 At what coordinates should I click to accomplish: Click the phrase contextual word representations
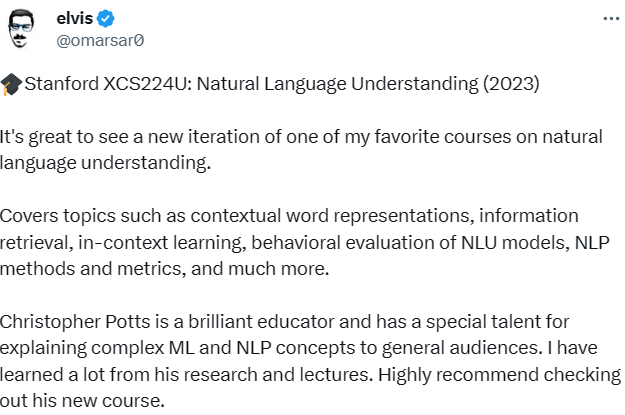click(x=330, y=216)
